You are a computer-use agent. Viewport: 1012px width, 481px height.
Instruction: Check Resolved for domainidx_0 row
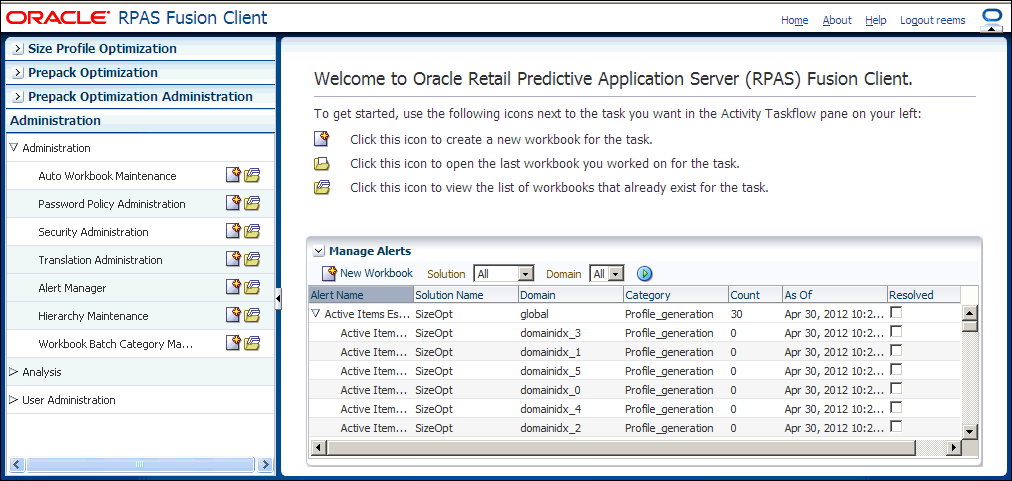click(x=896, y=388)
